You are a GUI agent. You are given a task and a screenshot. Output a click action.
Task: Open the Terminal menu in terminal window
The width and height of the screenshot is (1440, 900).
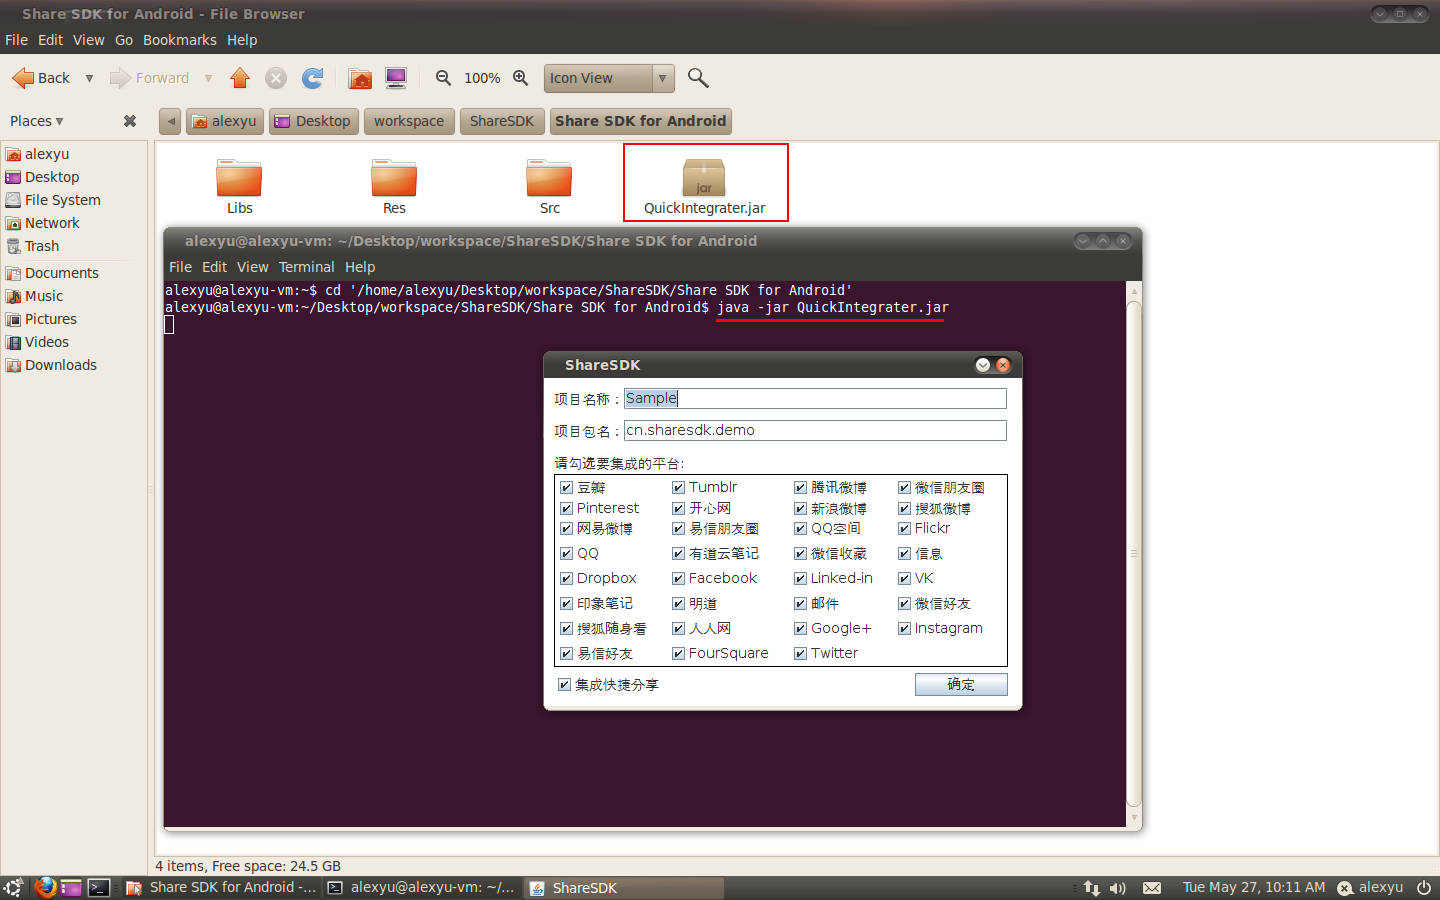307,267
